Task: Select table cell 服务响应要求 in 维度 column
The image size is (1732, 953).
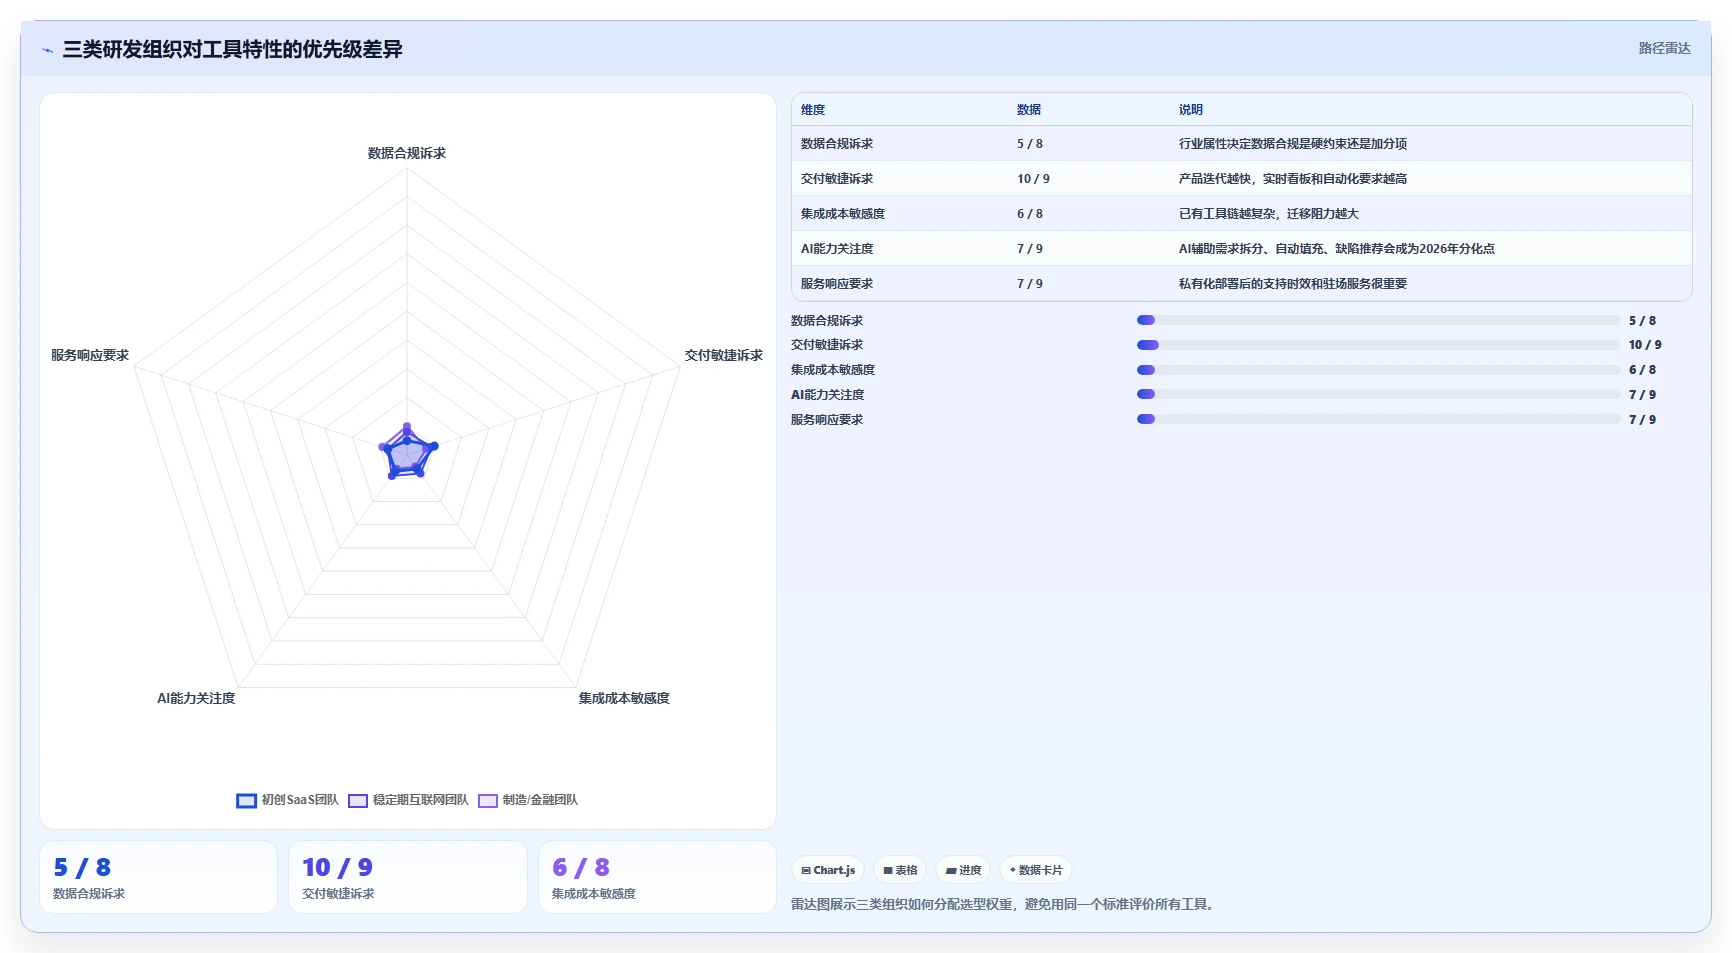Action: pos(837,284)
